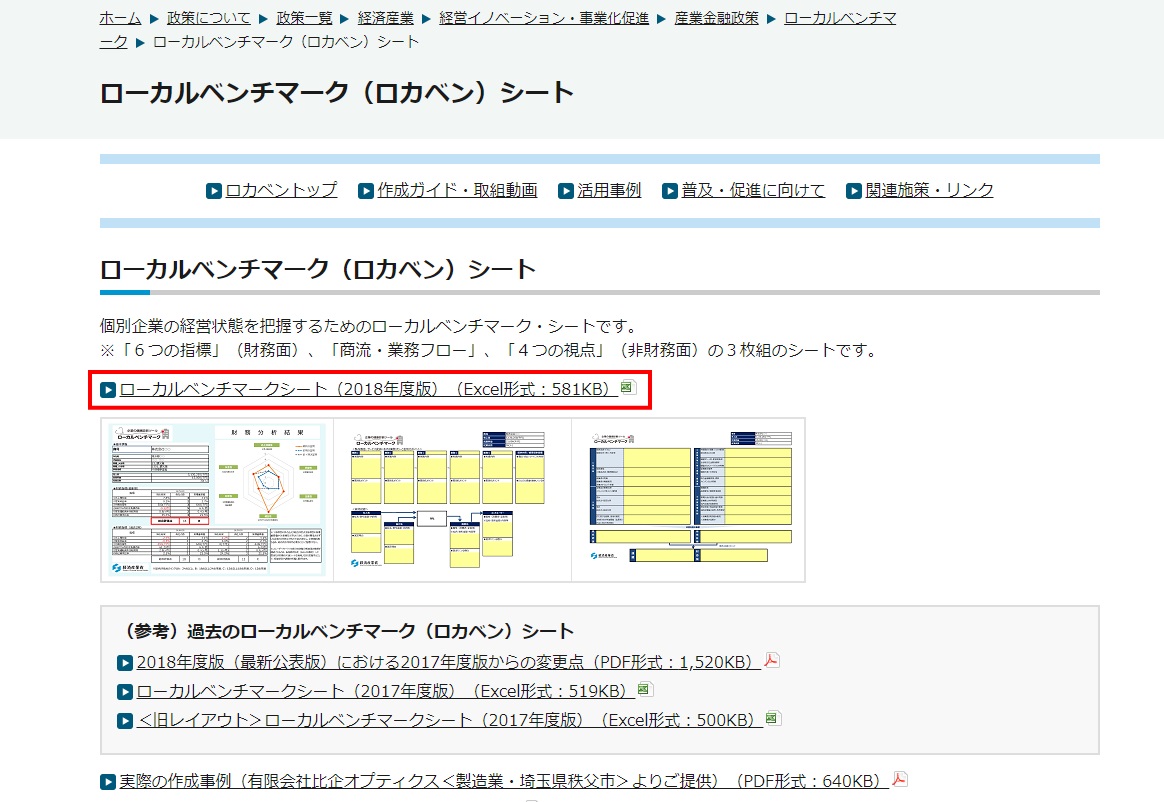The width and height of the screenshot is (1164, 802).
Task: Open 関連施策・リンク navigation item
Action: [929, 190]
